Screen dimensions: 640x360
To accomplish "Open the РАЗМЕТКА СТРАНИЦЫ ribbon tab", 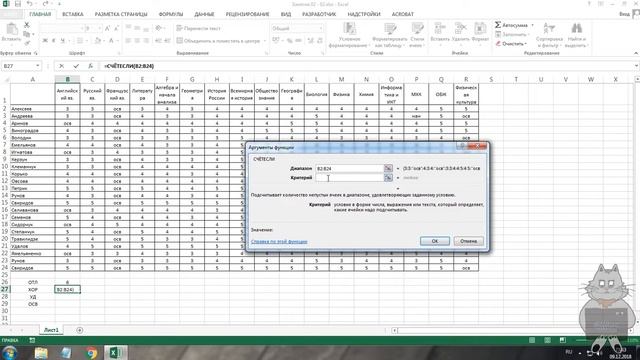I will point(121,14).
